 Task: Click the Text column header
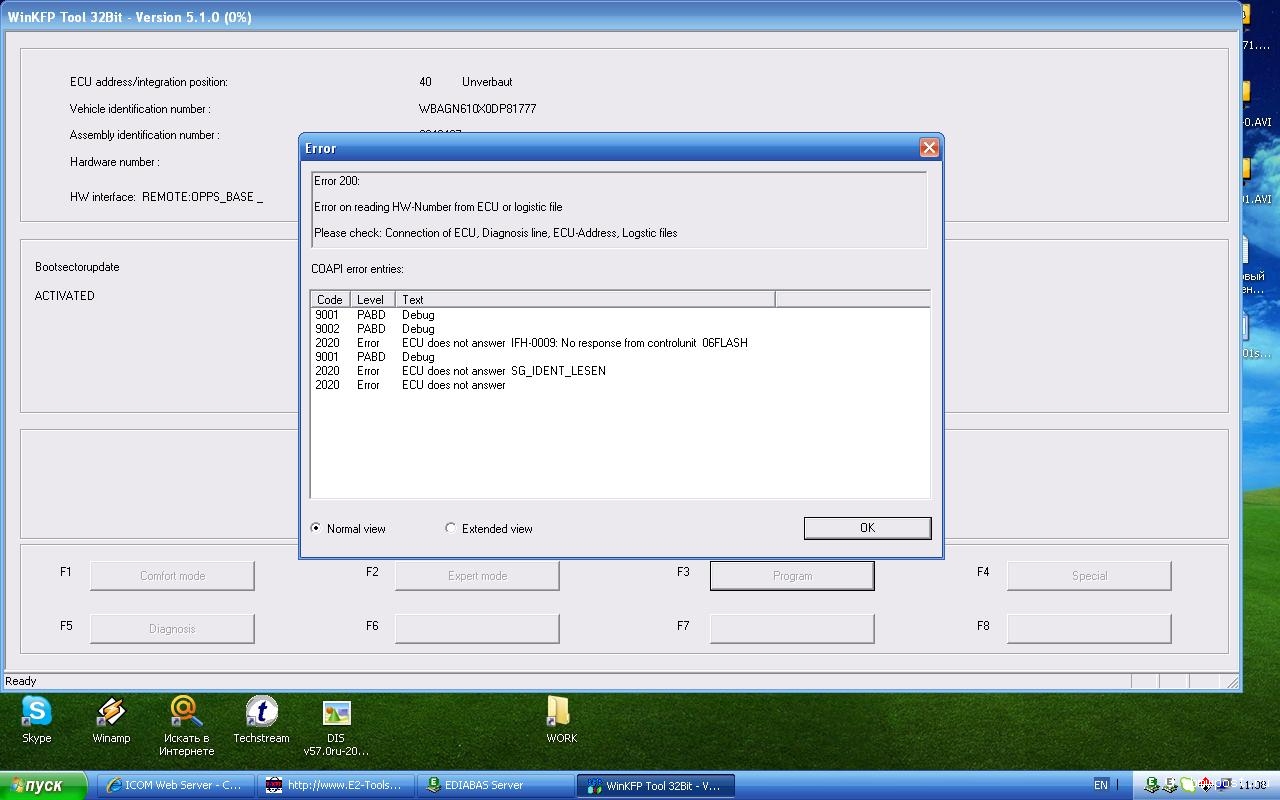(584, 299)
